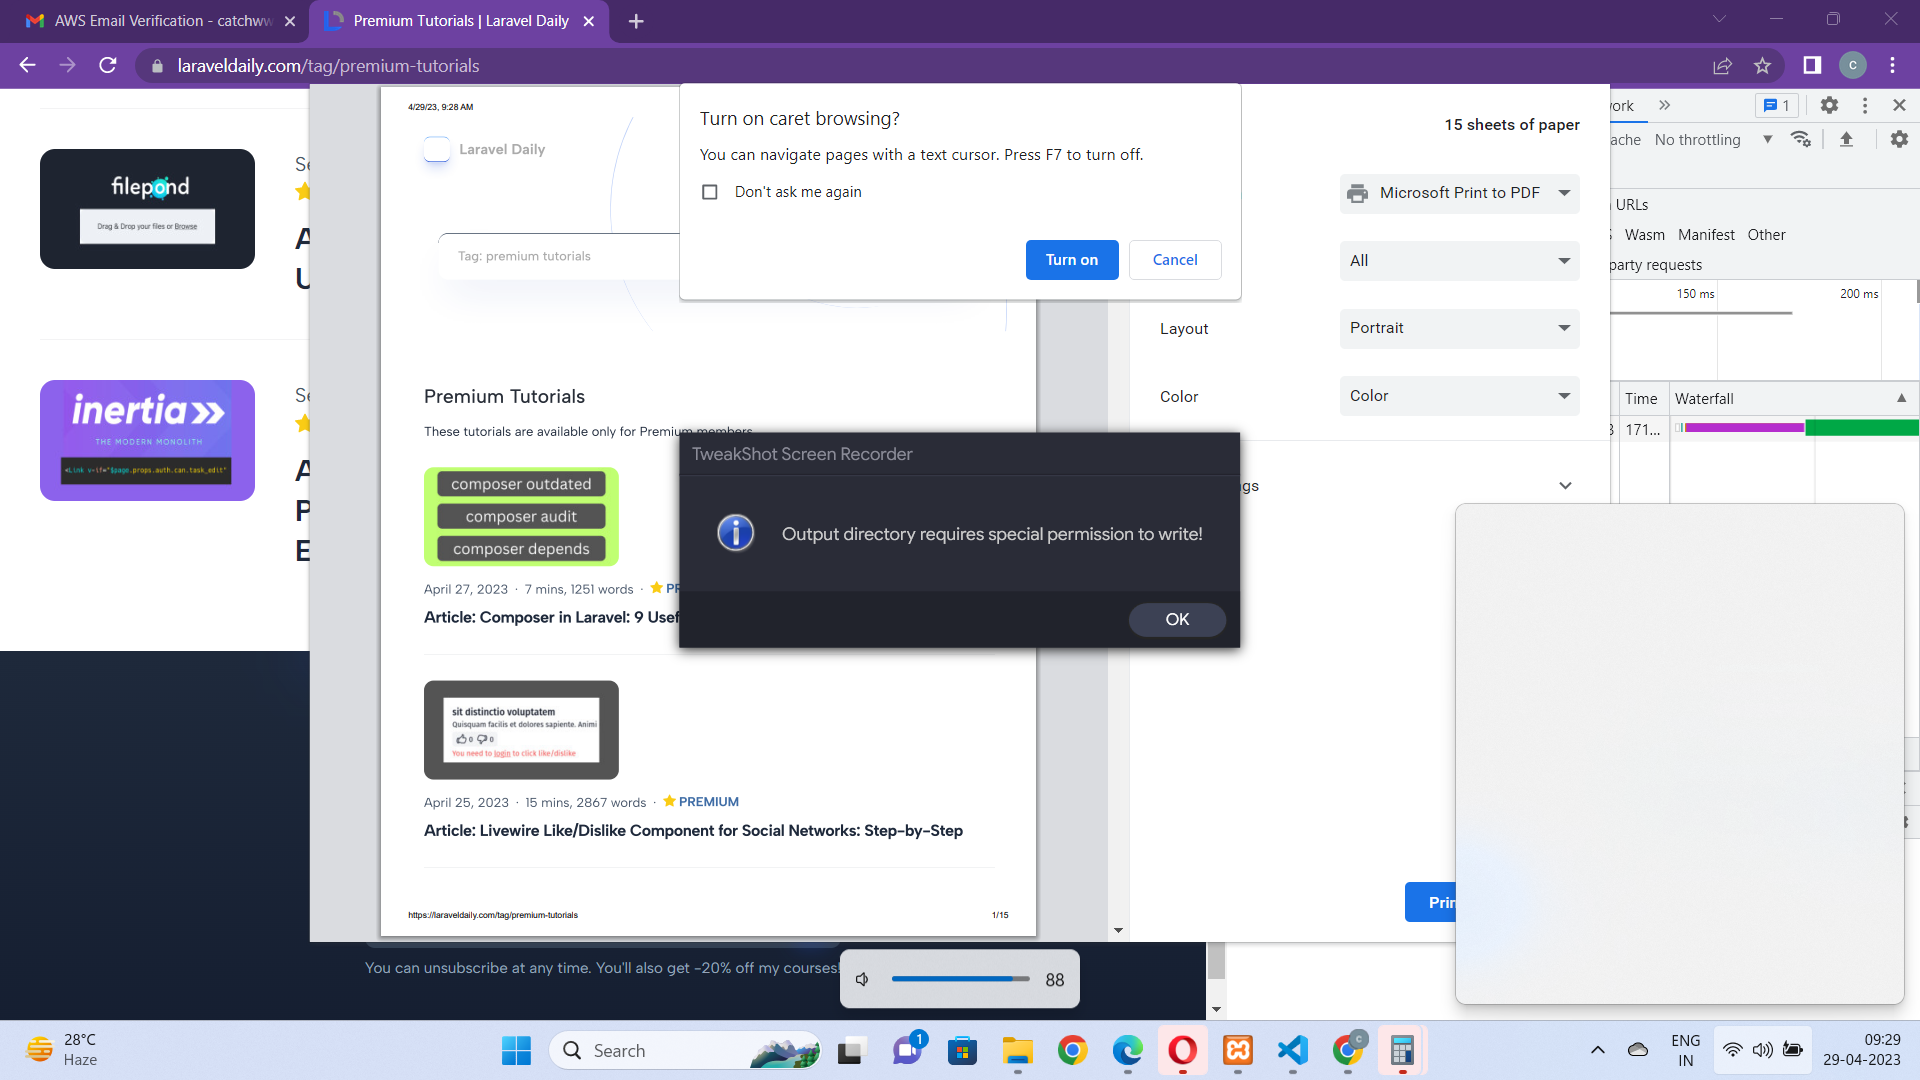Image resolution: width=1920 pixels, height=1080 pixels.
Task: Click the volume slider bar
Action: tap(960, 979)
